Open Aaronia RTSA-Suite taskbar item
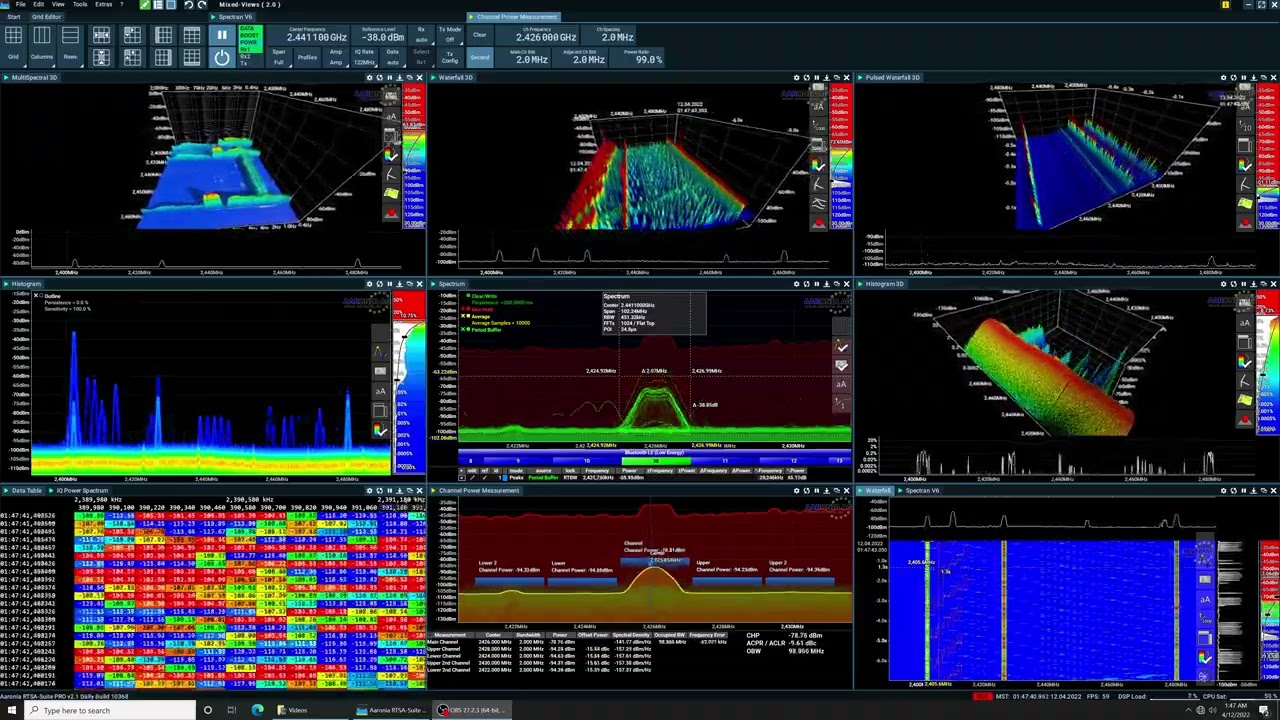The height and width of the screenshot is (720, 1280). 392,710
